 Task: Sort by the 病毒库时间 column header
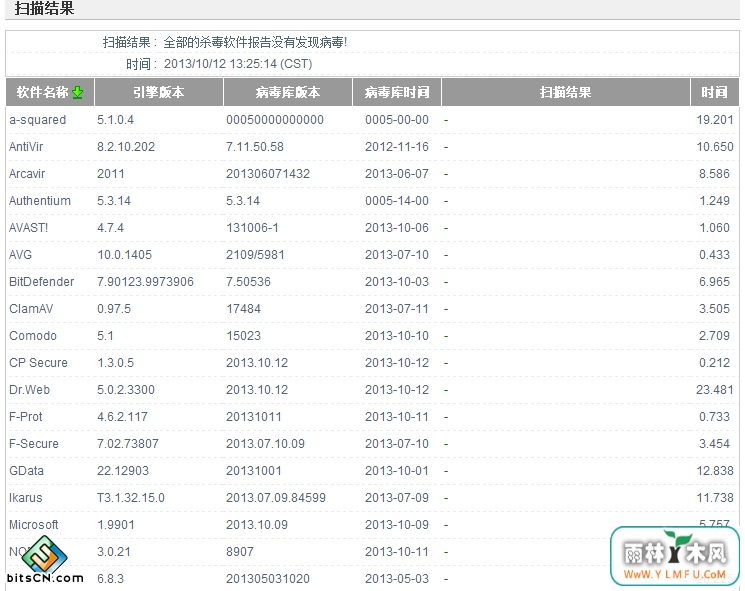coord(397,92)
